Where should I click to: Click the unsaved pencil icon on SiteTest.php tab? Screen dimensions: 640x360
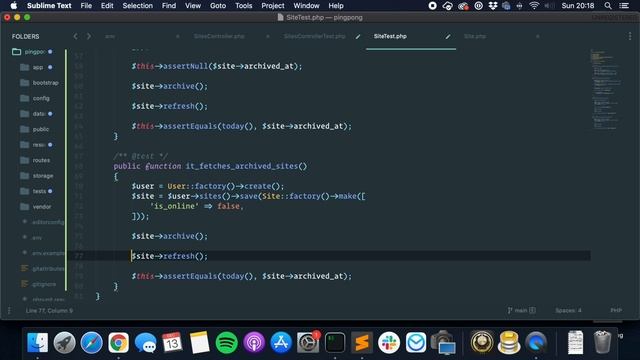coord(448,36)
